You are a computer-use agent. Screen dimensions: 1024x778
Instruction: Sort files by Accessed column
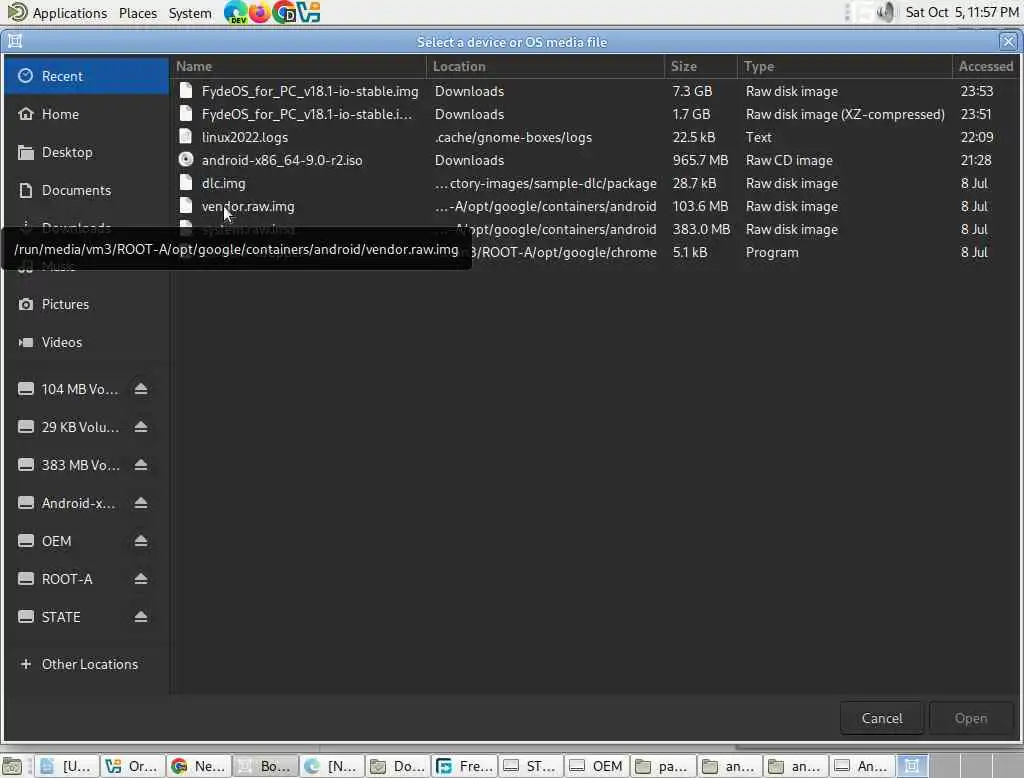(x=986, y=66)
